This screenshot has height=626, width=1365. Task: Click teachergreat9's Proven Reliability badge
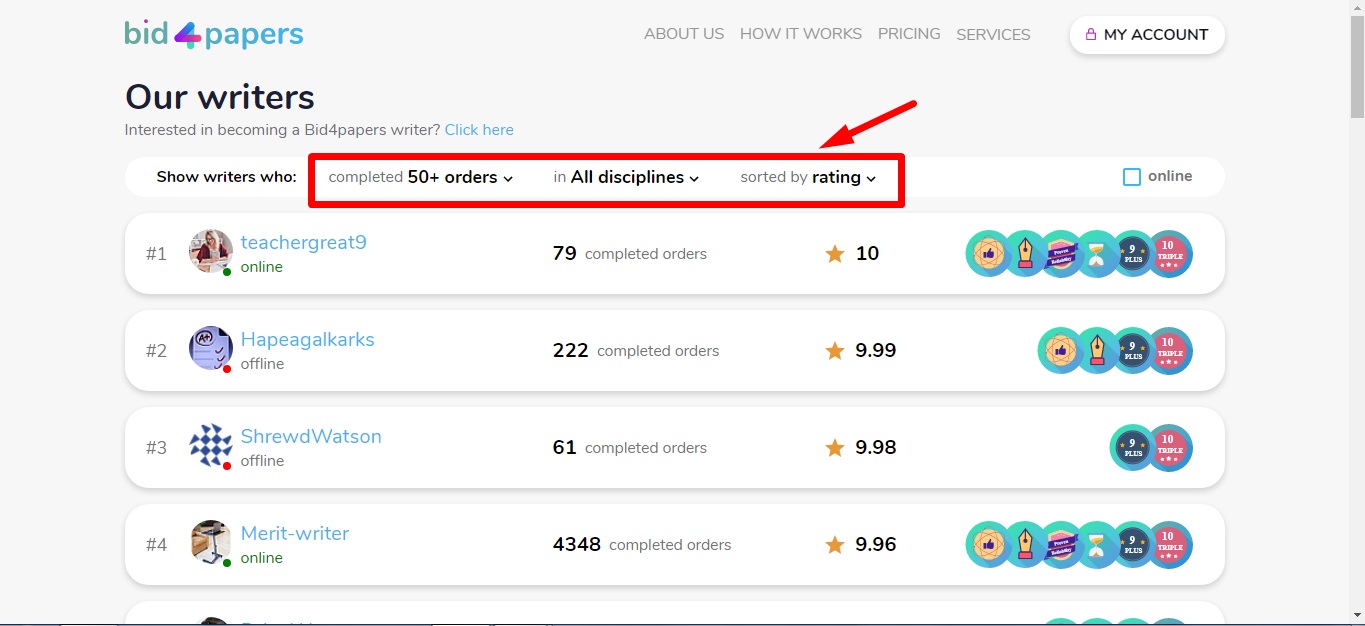[1061, 254]
